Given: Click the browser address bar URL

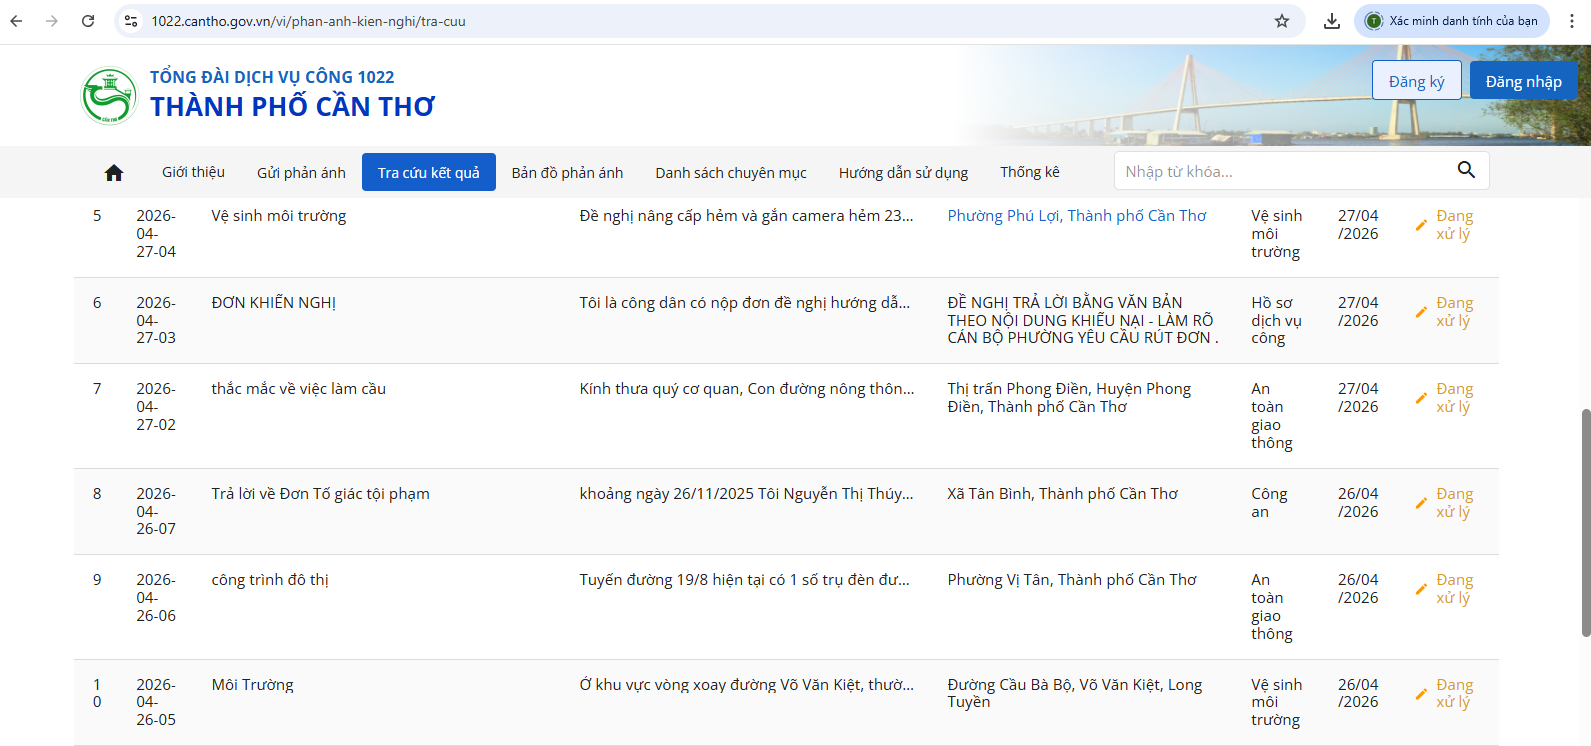Looking at the screenshot, I should click(308, 21).
